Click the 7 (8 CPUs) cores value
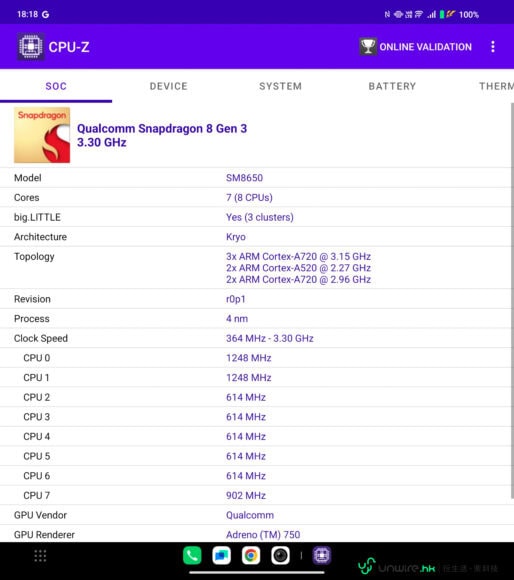The width and height of the screenshot is (514, 580). click(x=249, y=198)
